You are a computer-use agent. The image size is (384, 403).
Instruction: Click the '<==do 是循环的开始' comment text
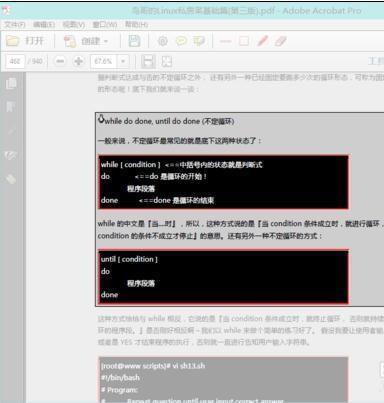(x=171, y=176)
